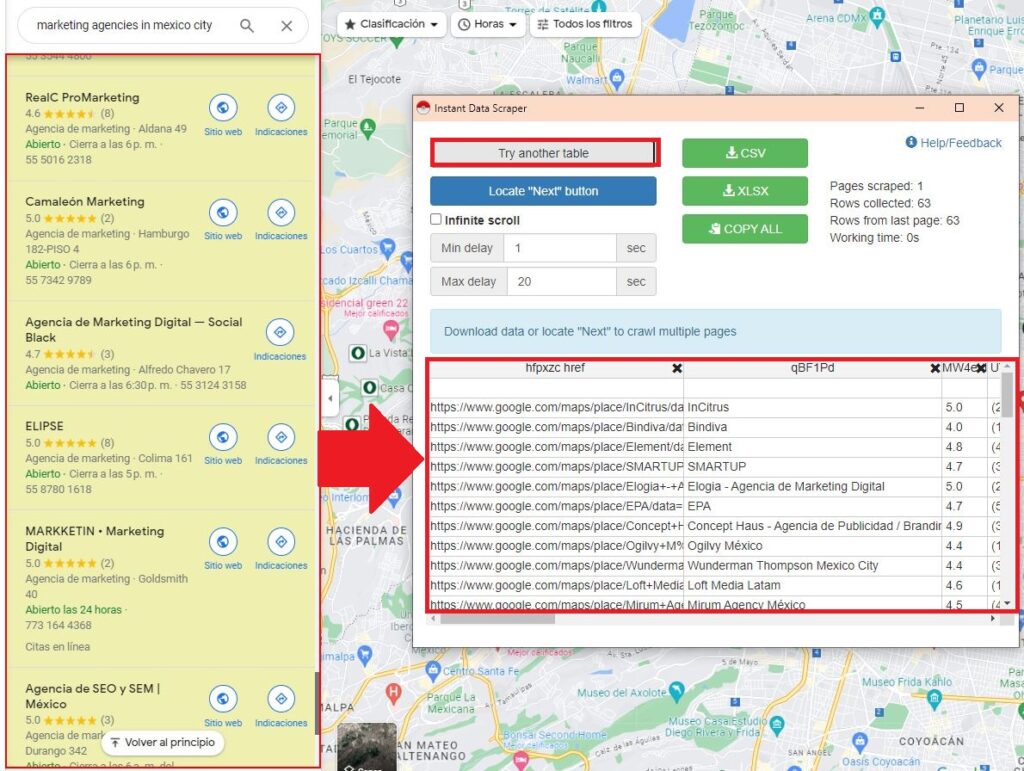Select the SMARTUP name cell
The image size is (1024, 771).
point(812,467)
